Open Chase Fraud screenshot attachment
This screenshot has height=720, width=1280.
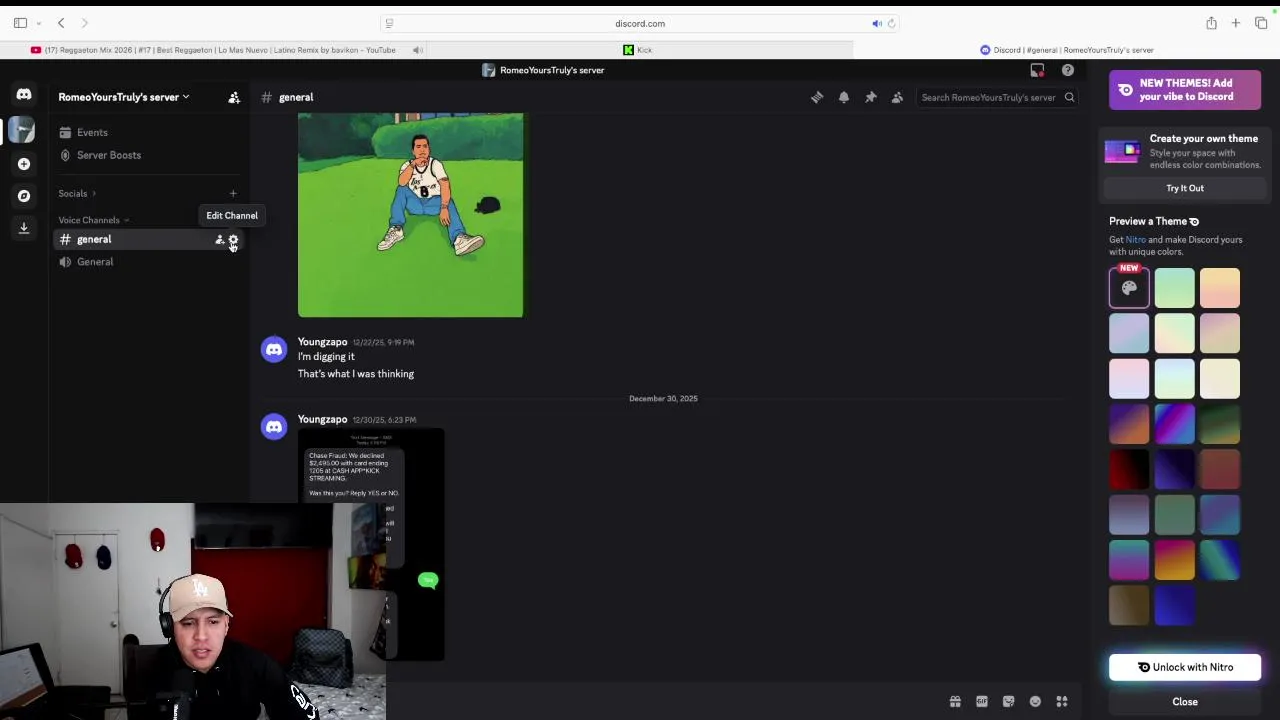tap(371, 545)
